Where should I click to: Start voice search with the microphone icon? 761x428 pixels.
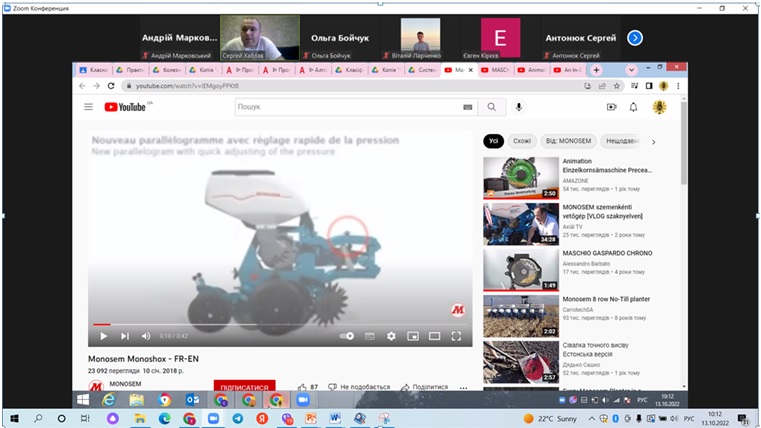click(x=519, y=107)
